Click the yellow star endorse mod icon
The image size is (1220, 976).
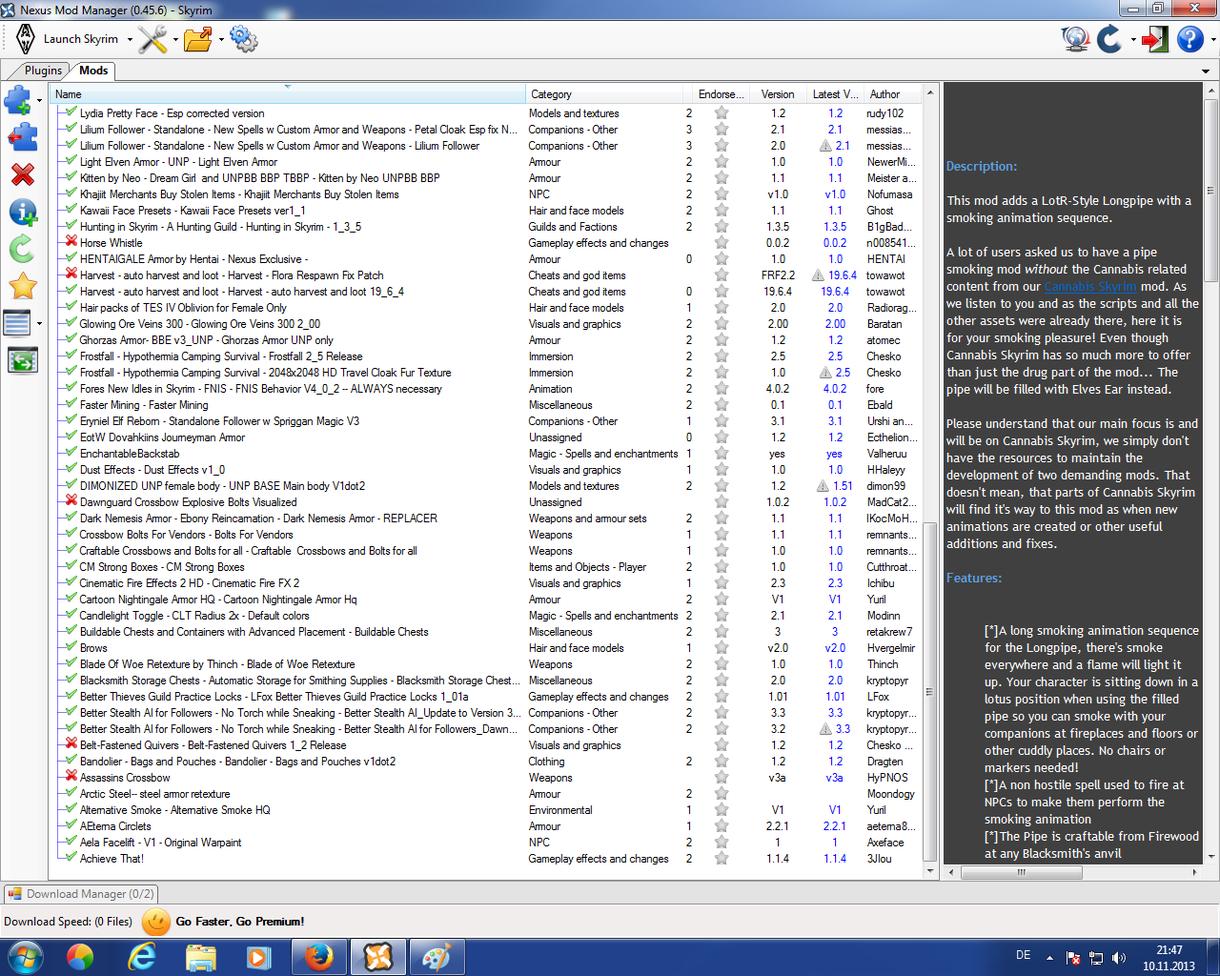pos(22,286)
